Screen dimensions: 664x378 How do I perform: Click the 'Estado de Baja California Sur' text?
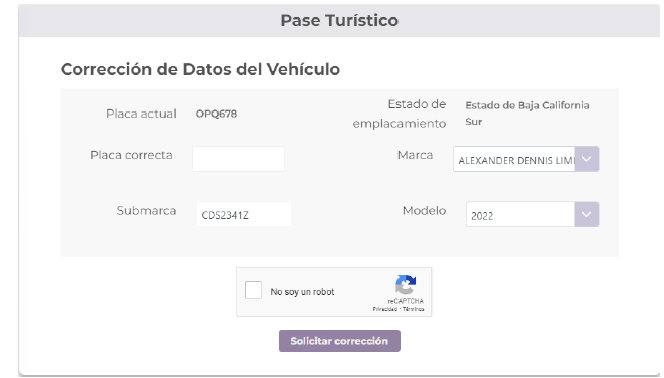(x=527, y=113)
